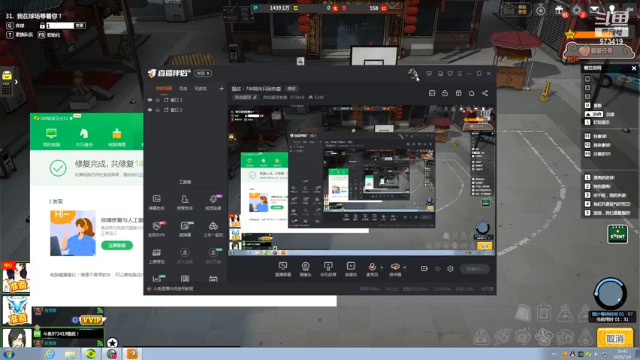
Task: Open the hamburger menu in title bar
Action: click(460, 74)
